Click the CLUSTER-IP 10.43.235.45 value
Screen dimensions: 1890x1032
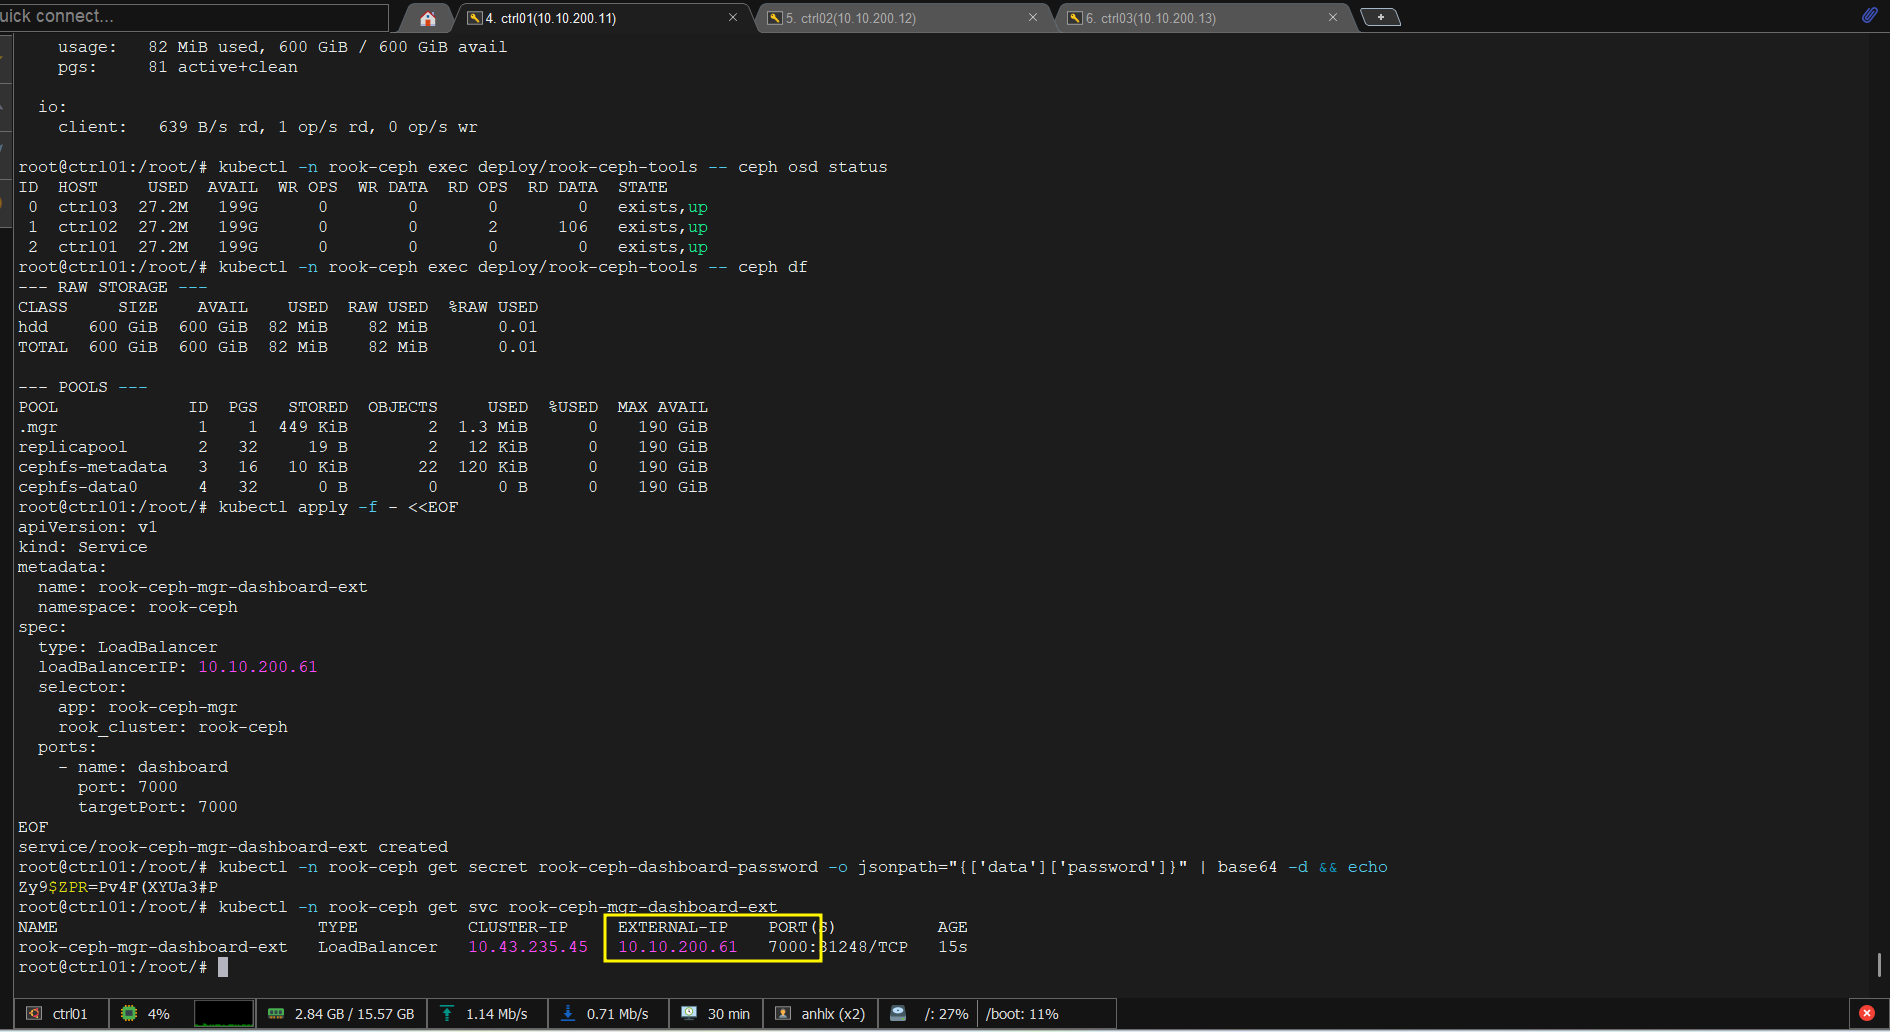(528, 947)
